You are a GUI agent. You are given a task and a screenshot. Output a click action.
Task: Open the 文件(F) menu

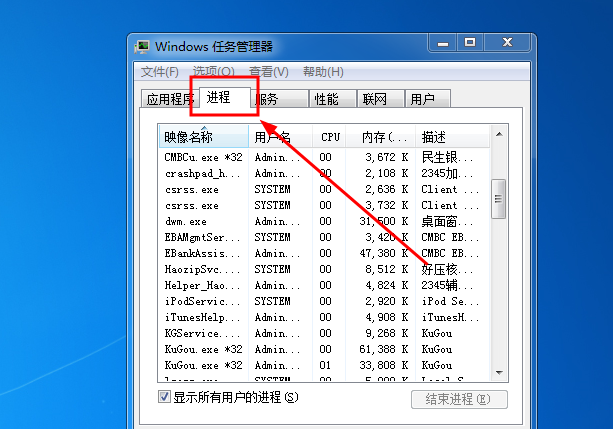tap(160, 72)
